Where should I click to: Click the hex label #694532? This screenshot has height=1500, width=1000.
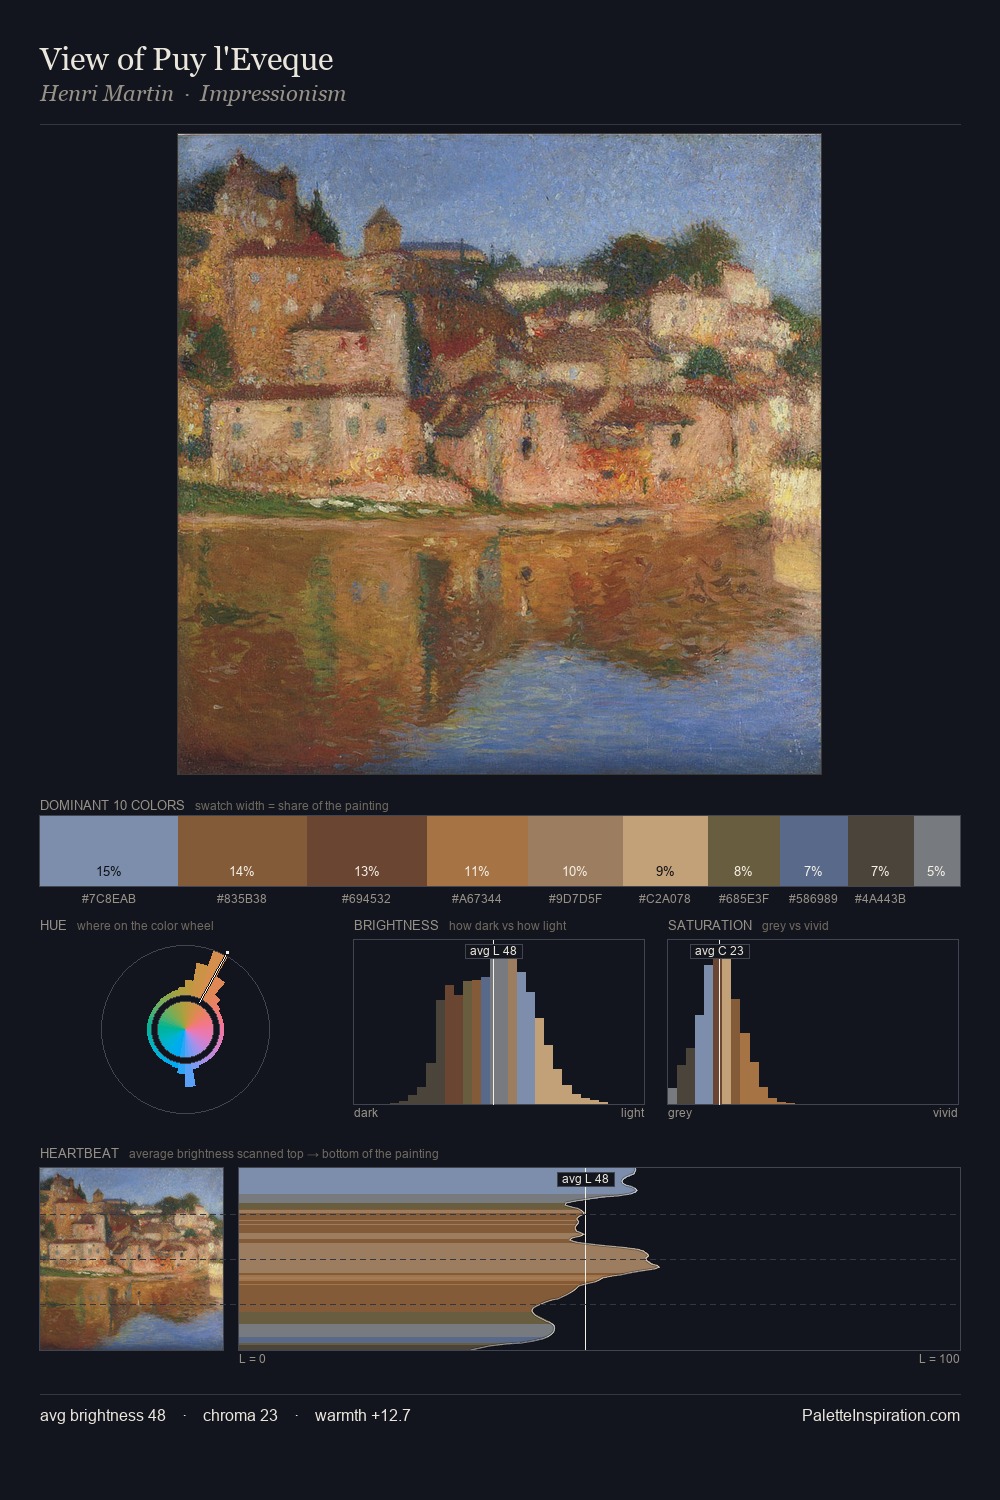point(367,899)
